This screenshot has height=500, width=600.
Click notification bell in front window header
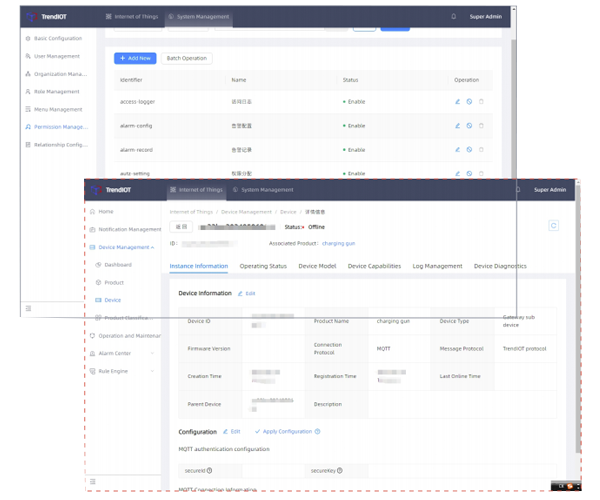(518, 189)
